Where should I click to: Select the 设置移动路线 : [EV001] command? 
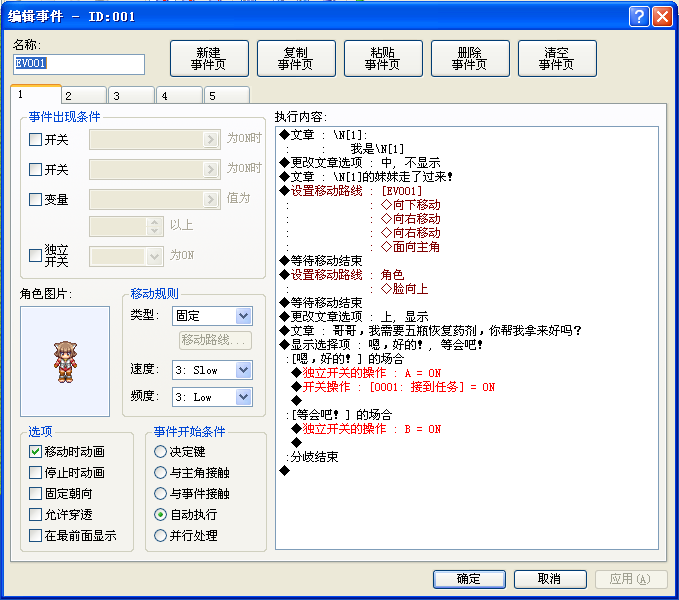(x=350, y=191)
